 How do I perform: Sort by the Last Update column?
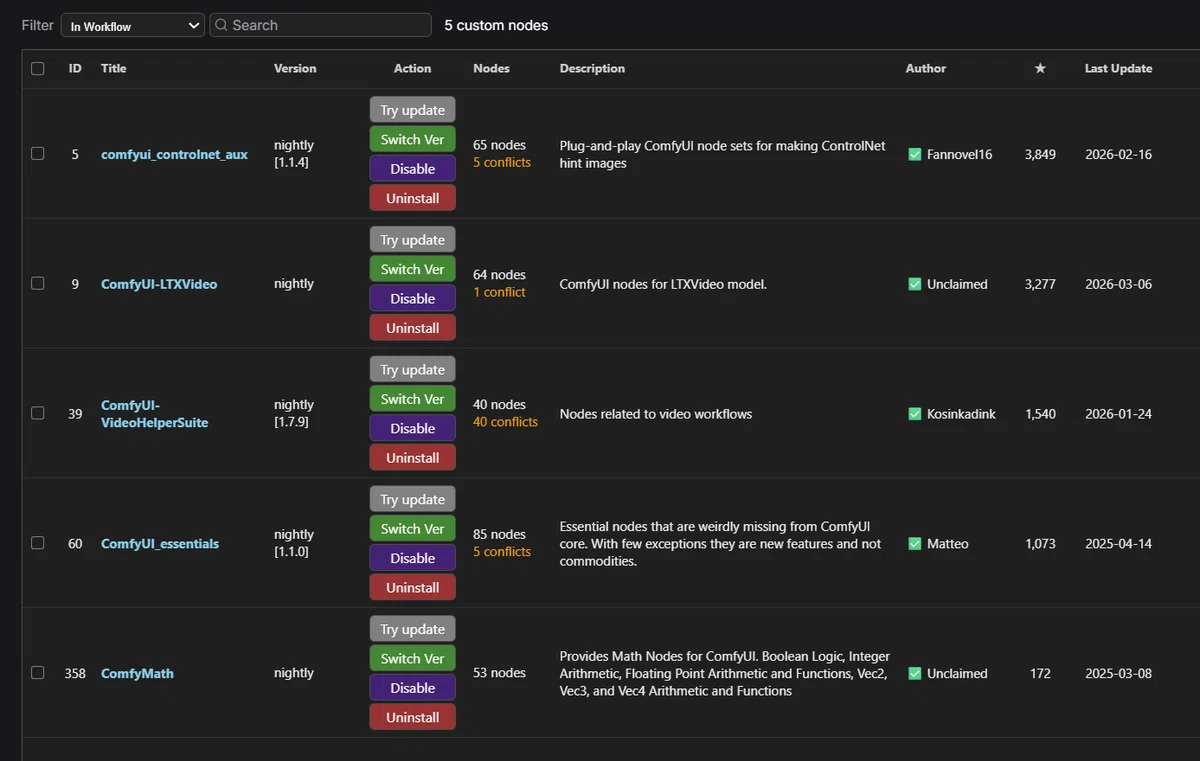point(1118,68)
